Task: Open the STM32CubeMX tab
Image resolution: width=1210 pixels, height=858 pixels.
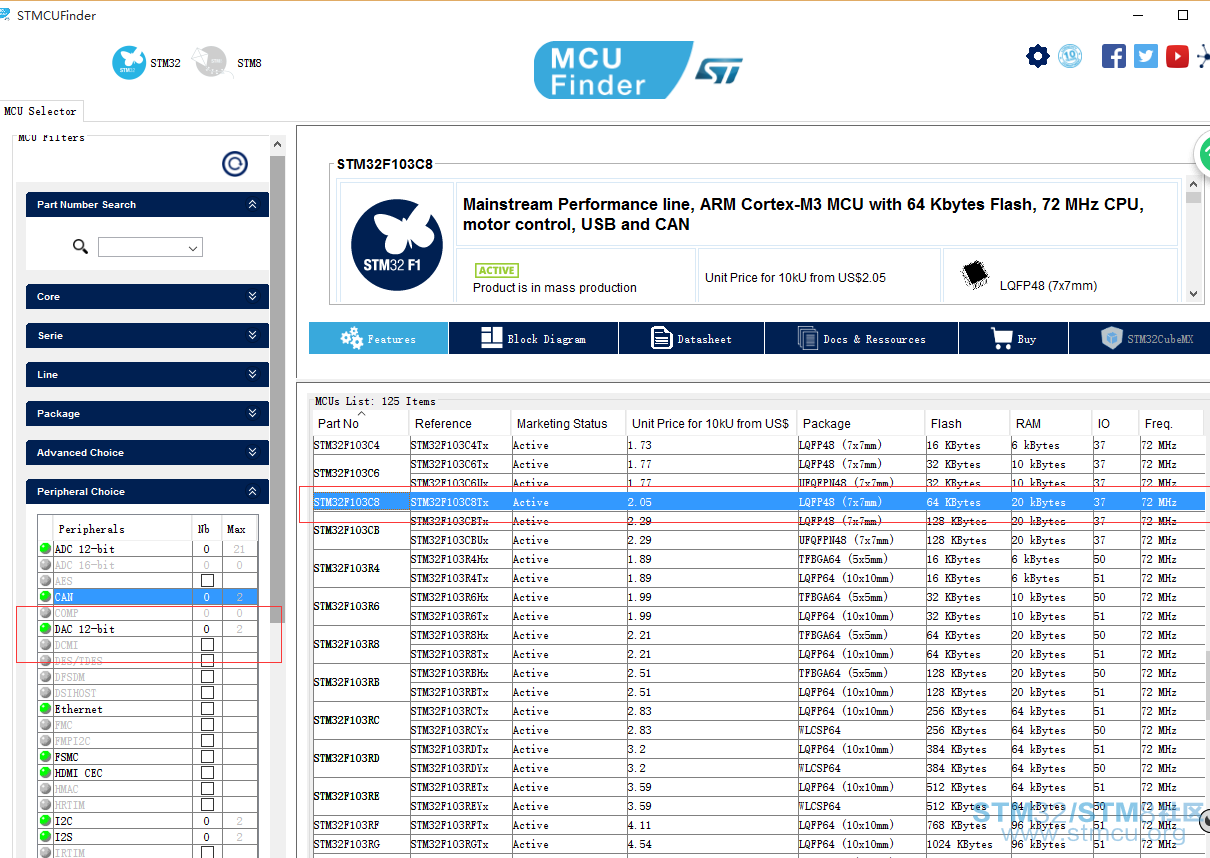Action: tap(1139, 338)
